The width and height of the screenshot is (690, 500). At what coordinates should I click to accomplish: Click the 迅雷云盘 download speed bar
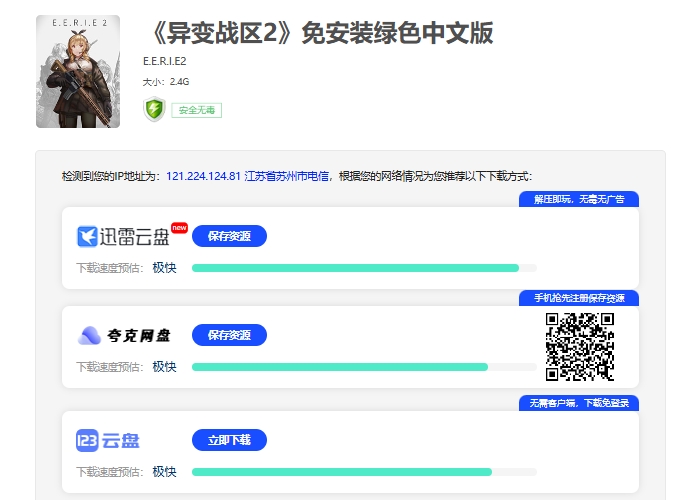(x=364, y=268)
